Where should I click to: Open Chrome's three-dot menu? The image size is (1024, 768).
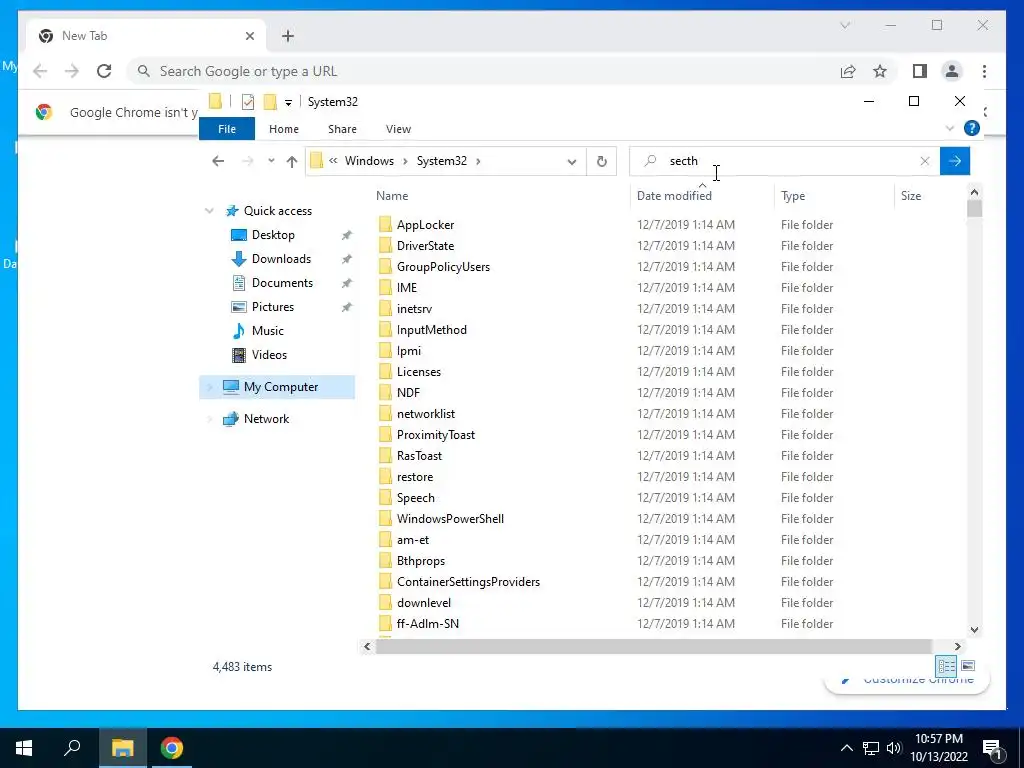(x=984, y=71)
